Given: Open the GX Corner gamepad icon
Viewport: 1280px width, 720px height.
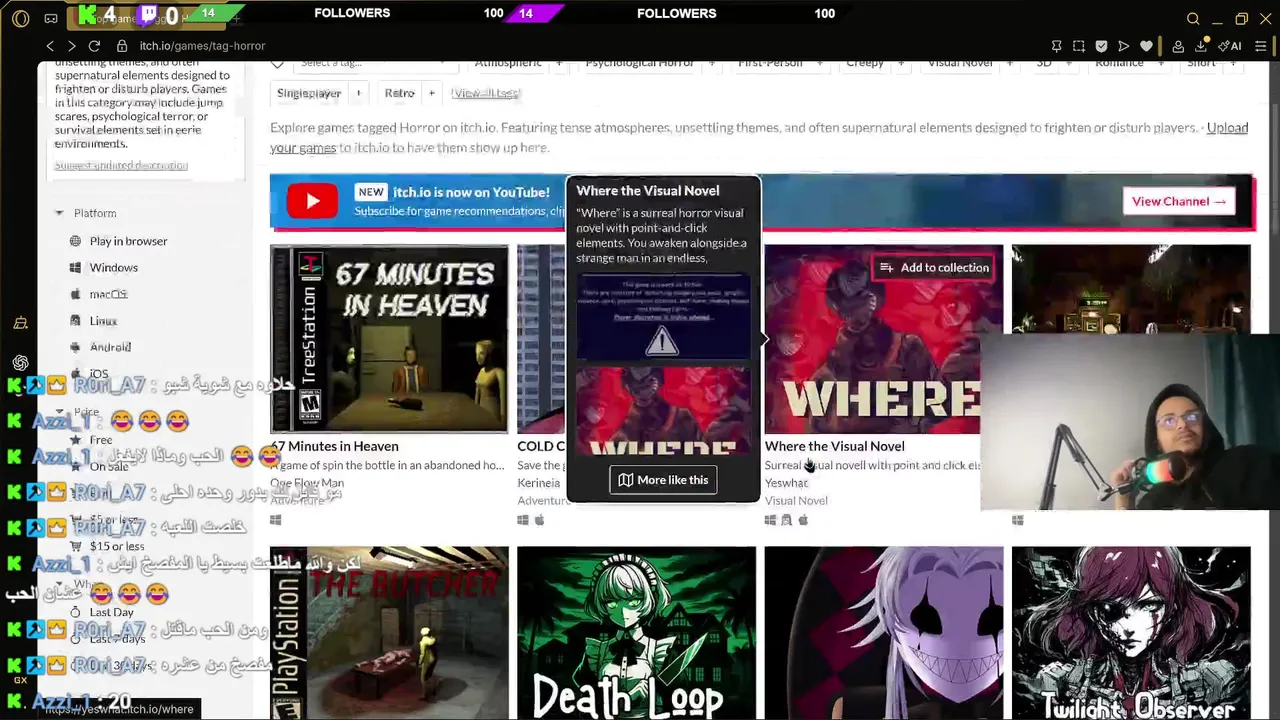Looking at the screenshot, I should 51,19.
